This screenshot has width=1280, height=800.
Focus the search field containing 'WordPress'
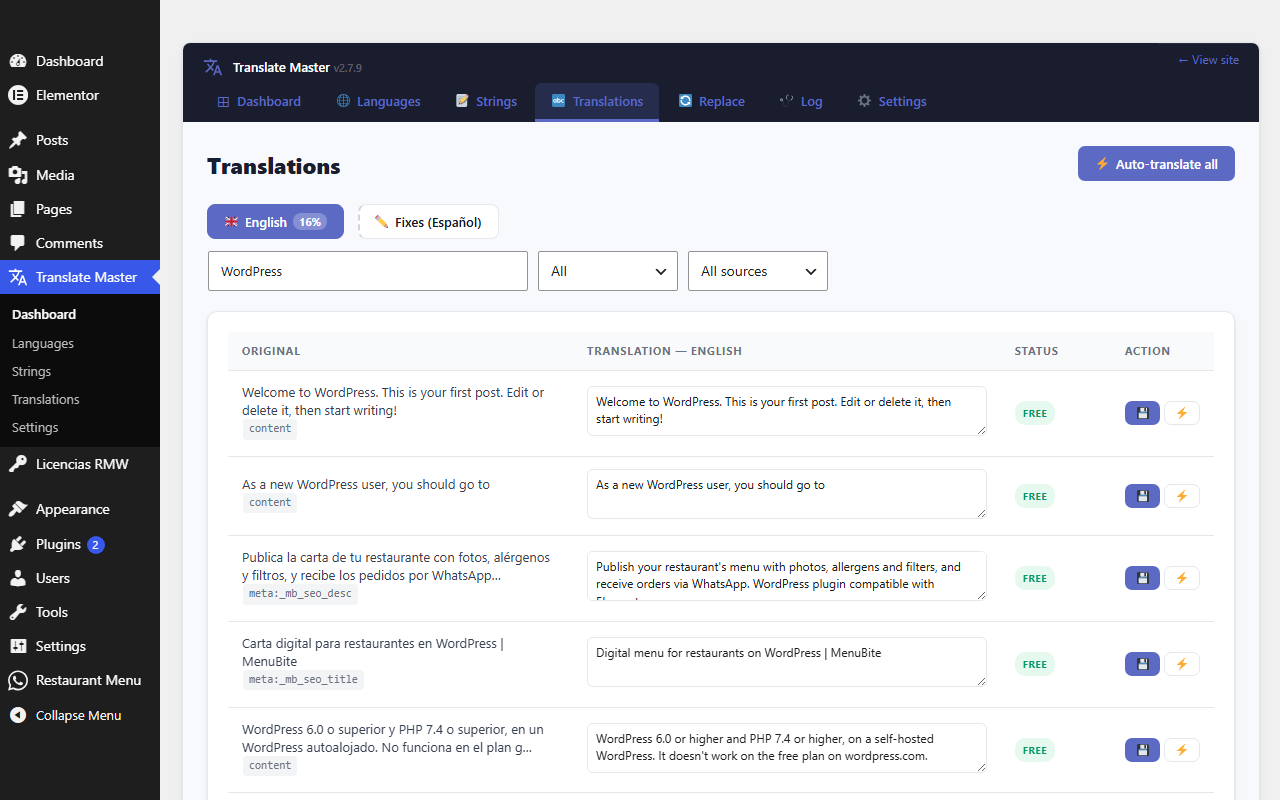[368, 271]
